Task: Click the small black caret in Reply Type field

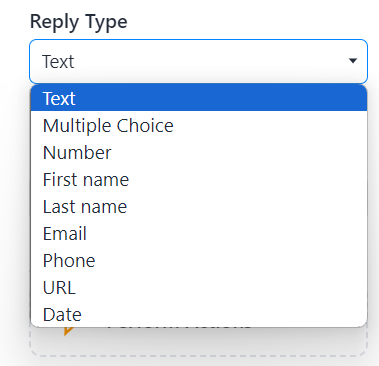Action: (x=353, y=61)
